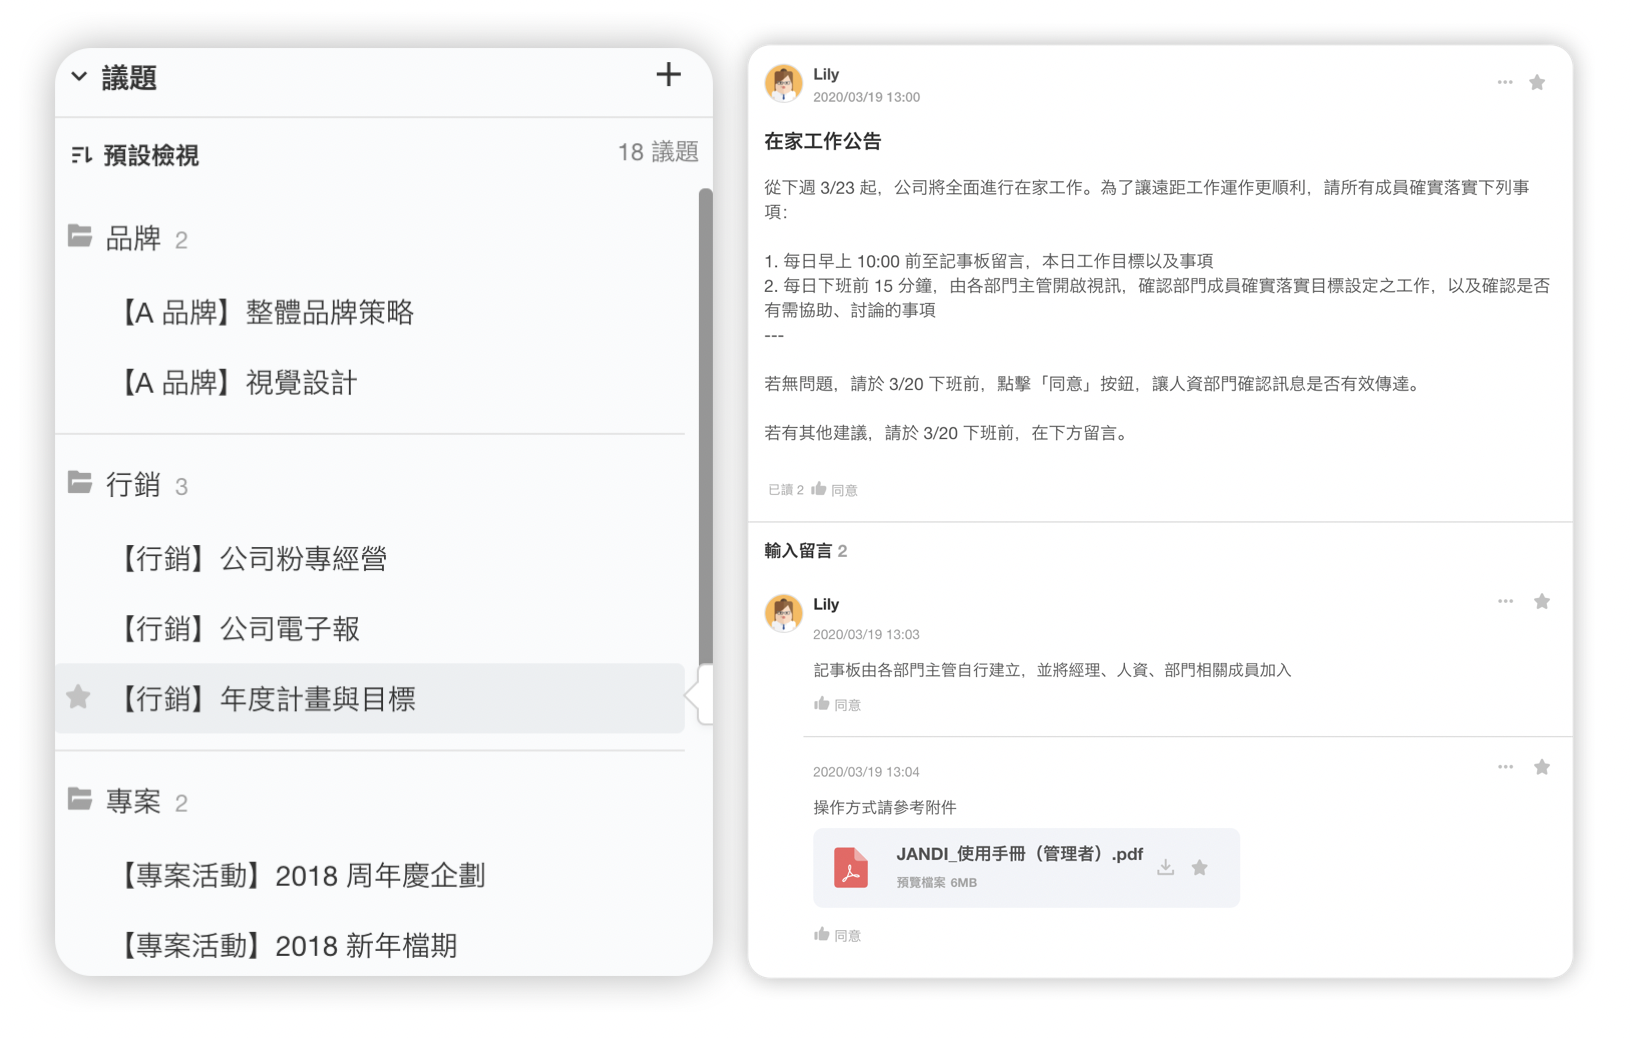Like the 記事板 comment with 同意
Viewport: 1632px width, 1038px height.
[x=837, y=705]
